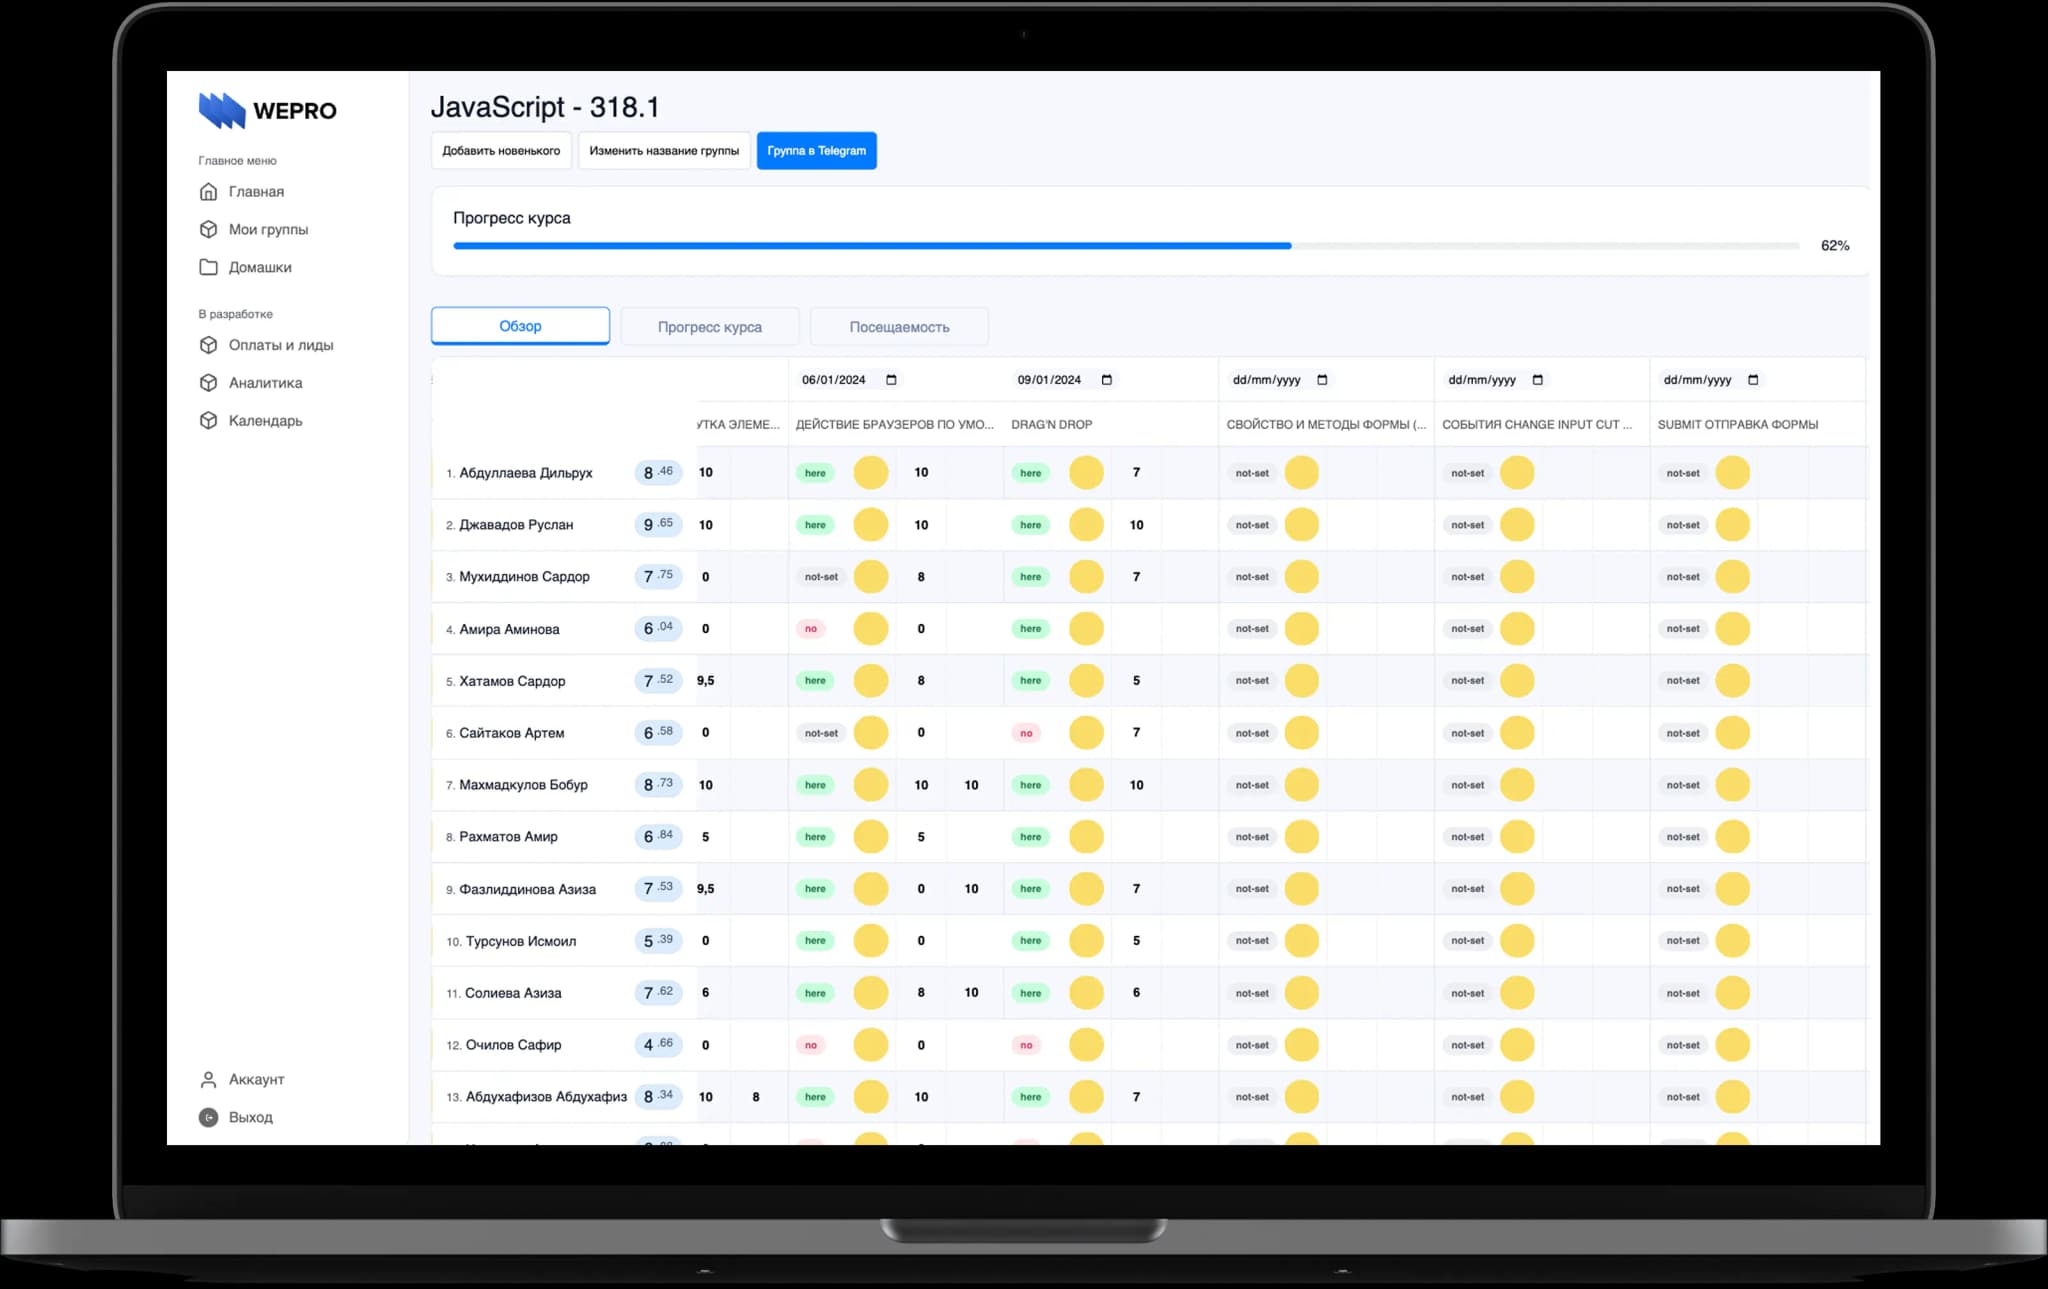Open Группа в Telegram button

pos(816,151)
